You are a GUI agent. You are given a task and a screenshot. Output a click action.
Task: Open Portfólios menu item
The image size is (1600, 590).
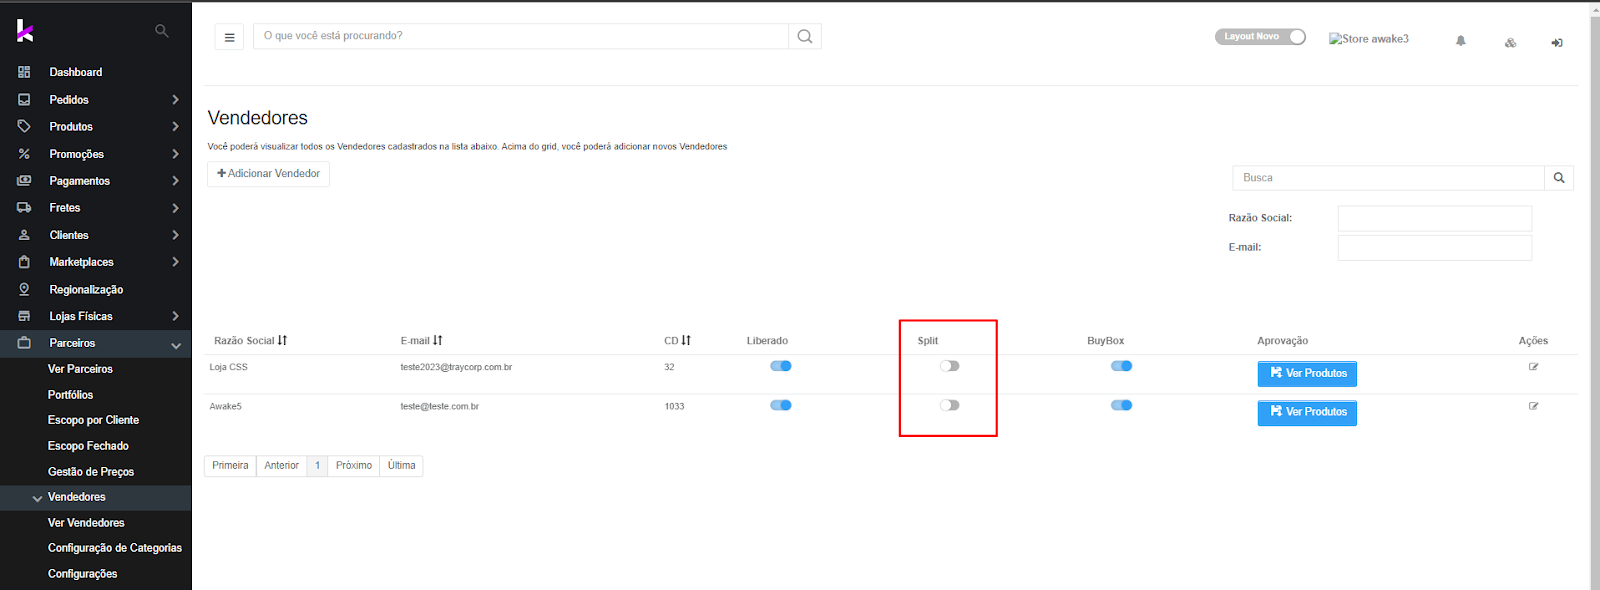(x=70, y=395)
